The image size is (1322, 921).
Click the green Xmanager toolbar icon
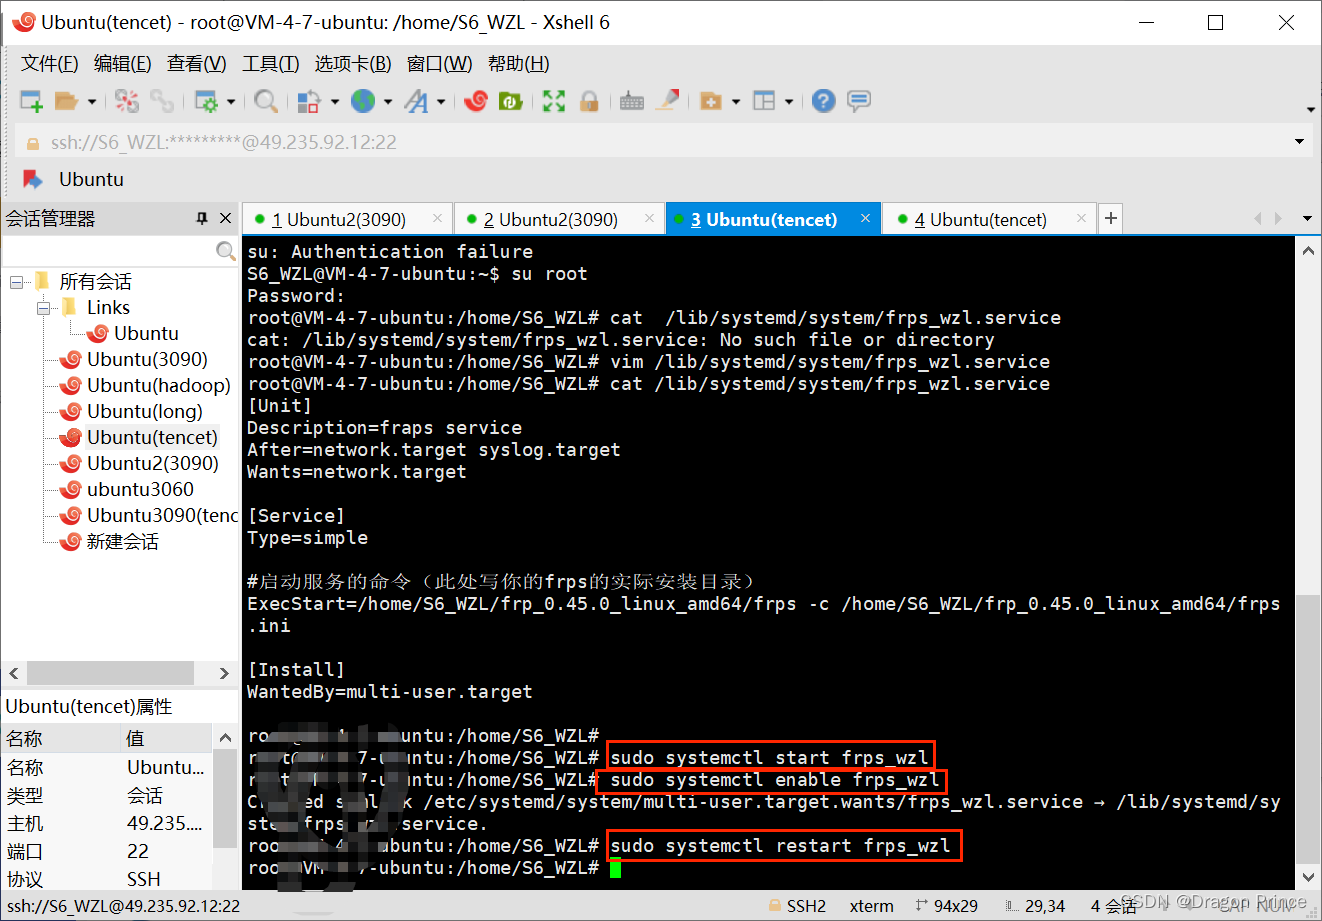pos(511,101)
